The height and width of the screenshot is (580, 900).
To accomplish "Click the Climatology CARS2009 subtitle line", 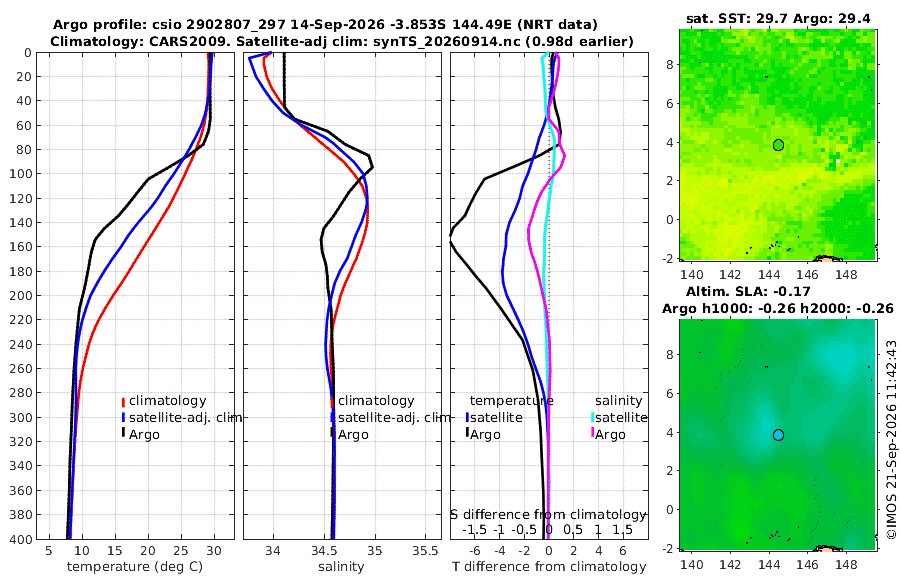I will [342, 41].
